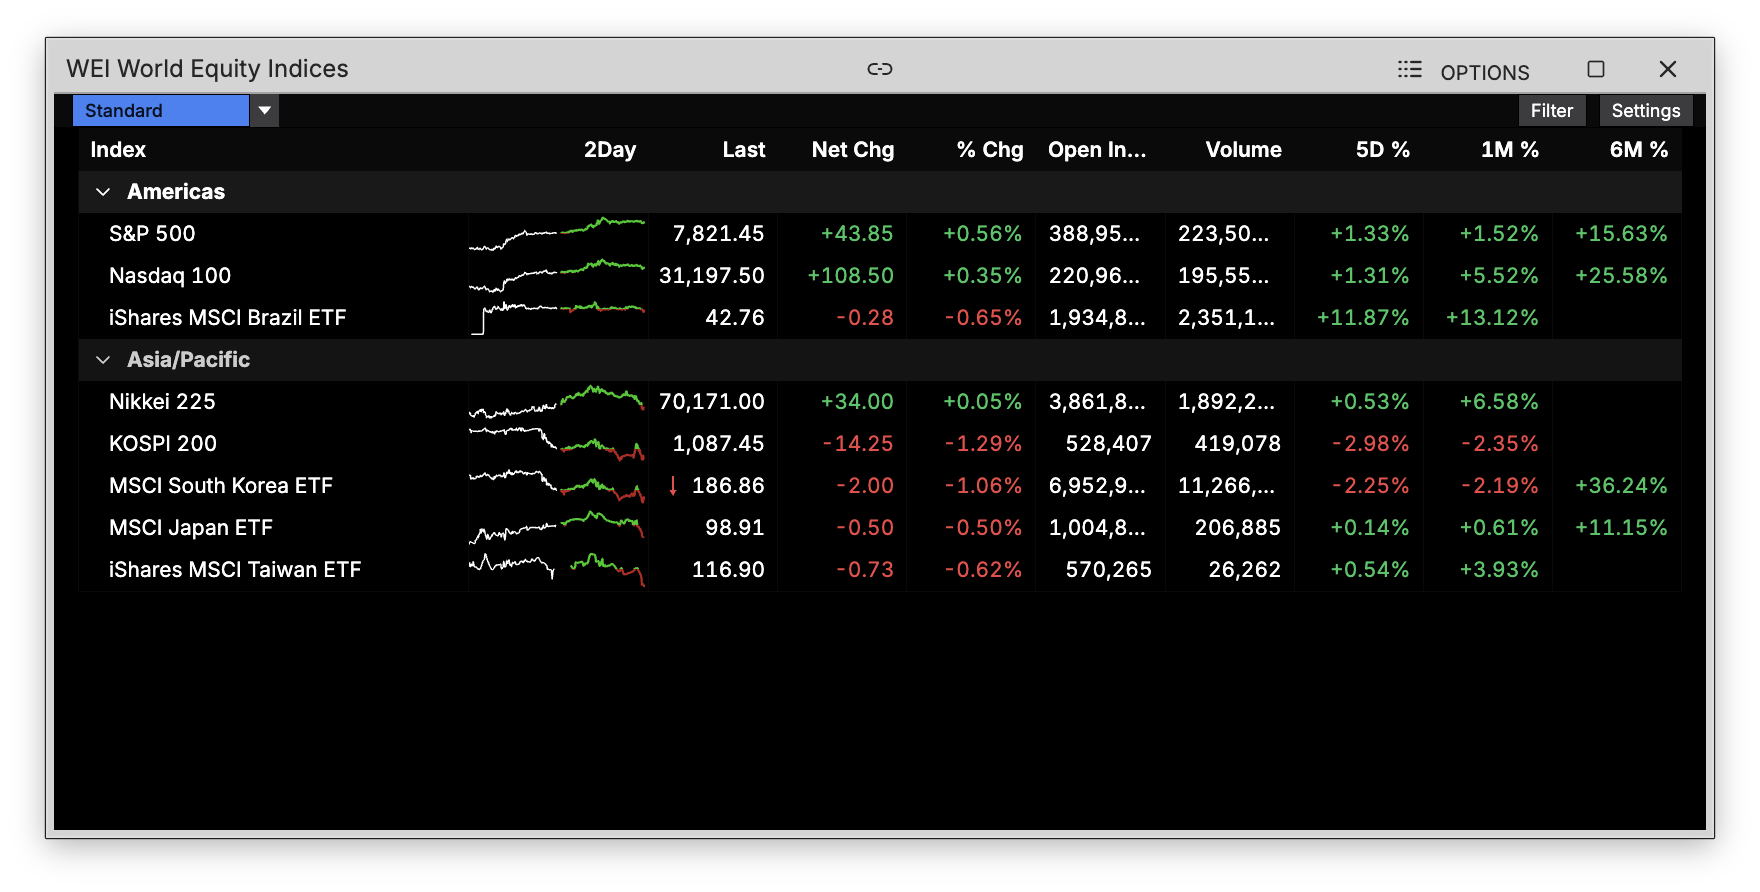Sort by the Last column header
This screenshot has width=1760, height=892.
744,150
